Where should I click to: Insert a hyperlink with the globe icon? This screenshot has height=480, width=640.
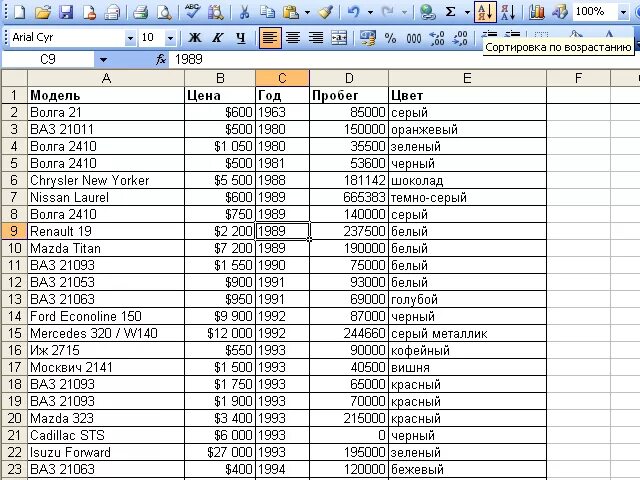(x=427, y=12)
